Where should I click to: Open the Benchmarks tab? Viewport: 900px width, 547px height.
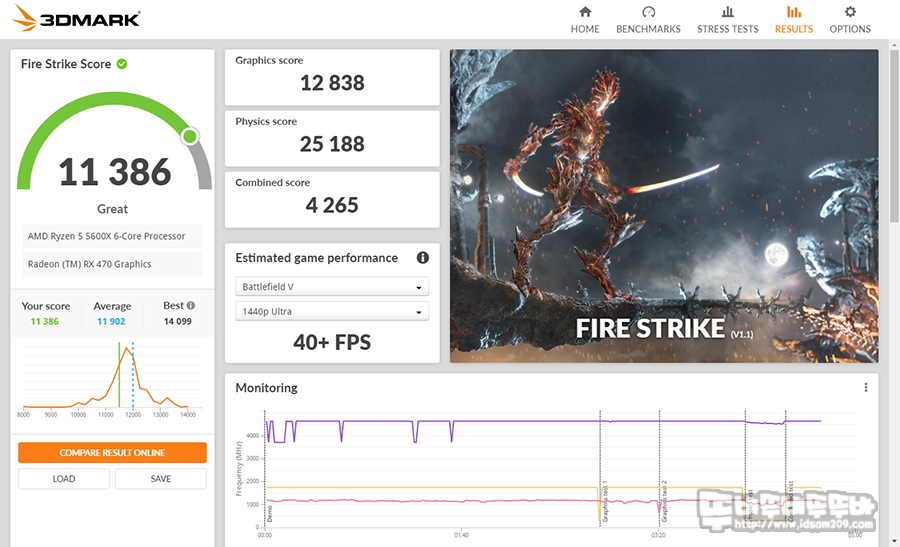648,20
